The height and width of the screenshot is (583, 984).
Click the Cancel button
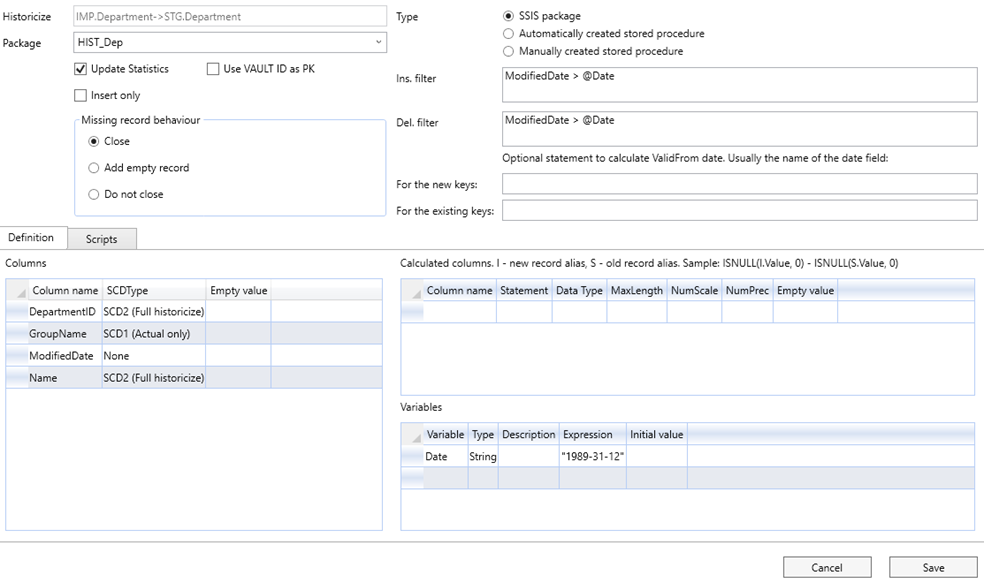pos(826,567)
